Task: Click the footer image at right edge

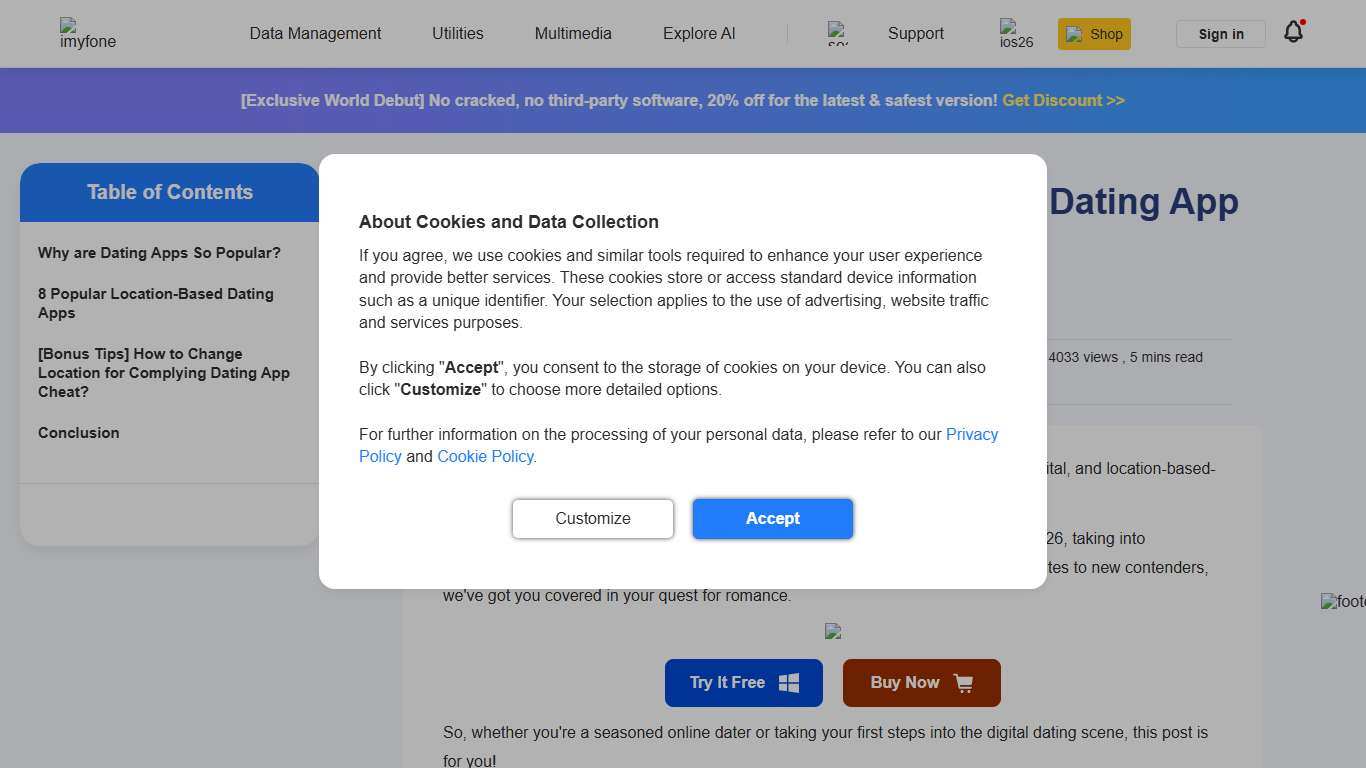Action: tap(1343, 602)
